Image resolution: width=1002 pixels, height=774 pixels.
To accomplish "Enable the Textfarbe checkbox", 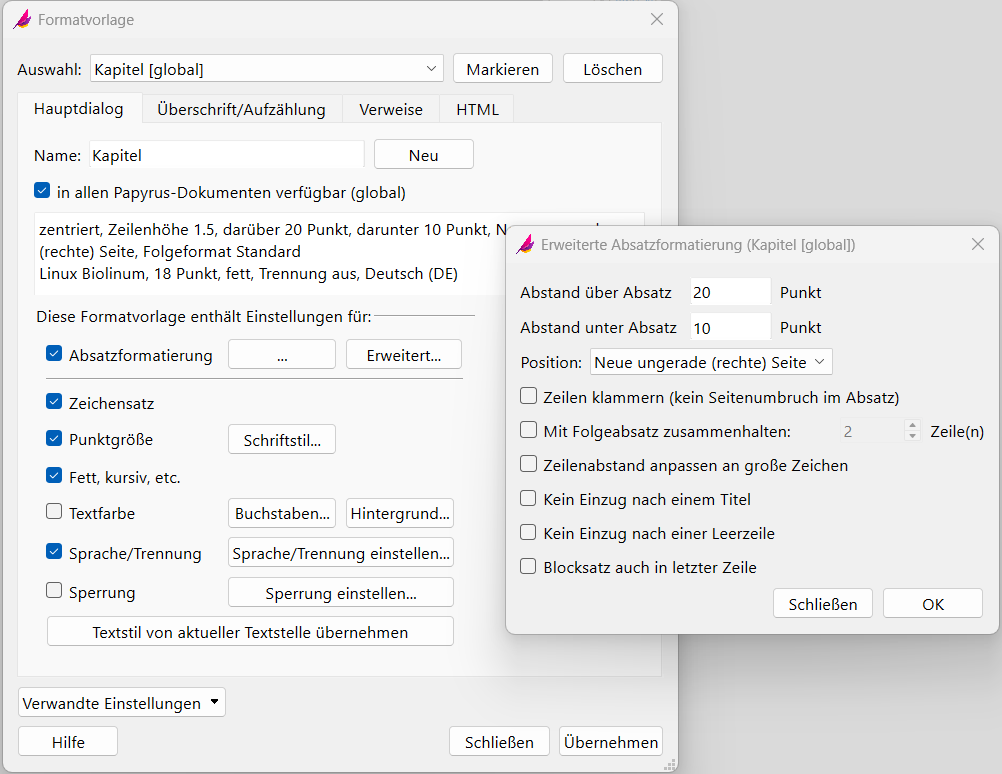I will click(x=55, y=512).
